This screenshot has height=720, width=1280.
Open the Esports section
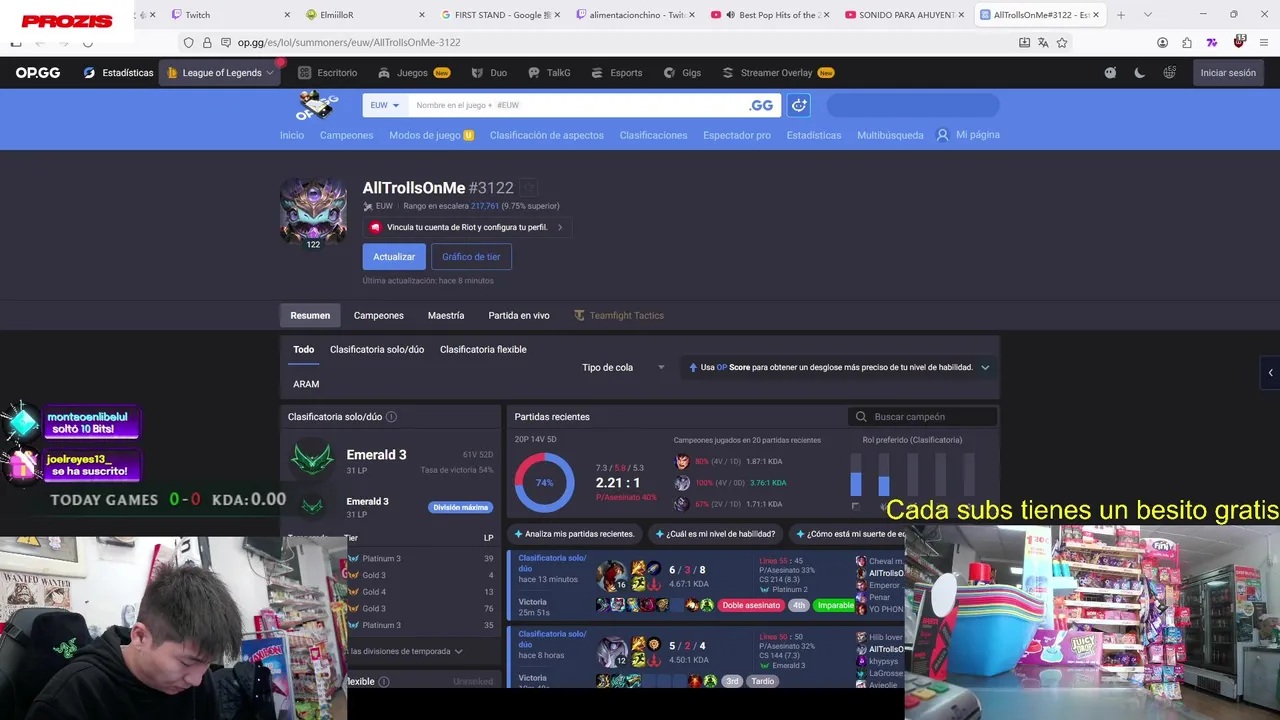[x=616, y=73]
